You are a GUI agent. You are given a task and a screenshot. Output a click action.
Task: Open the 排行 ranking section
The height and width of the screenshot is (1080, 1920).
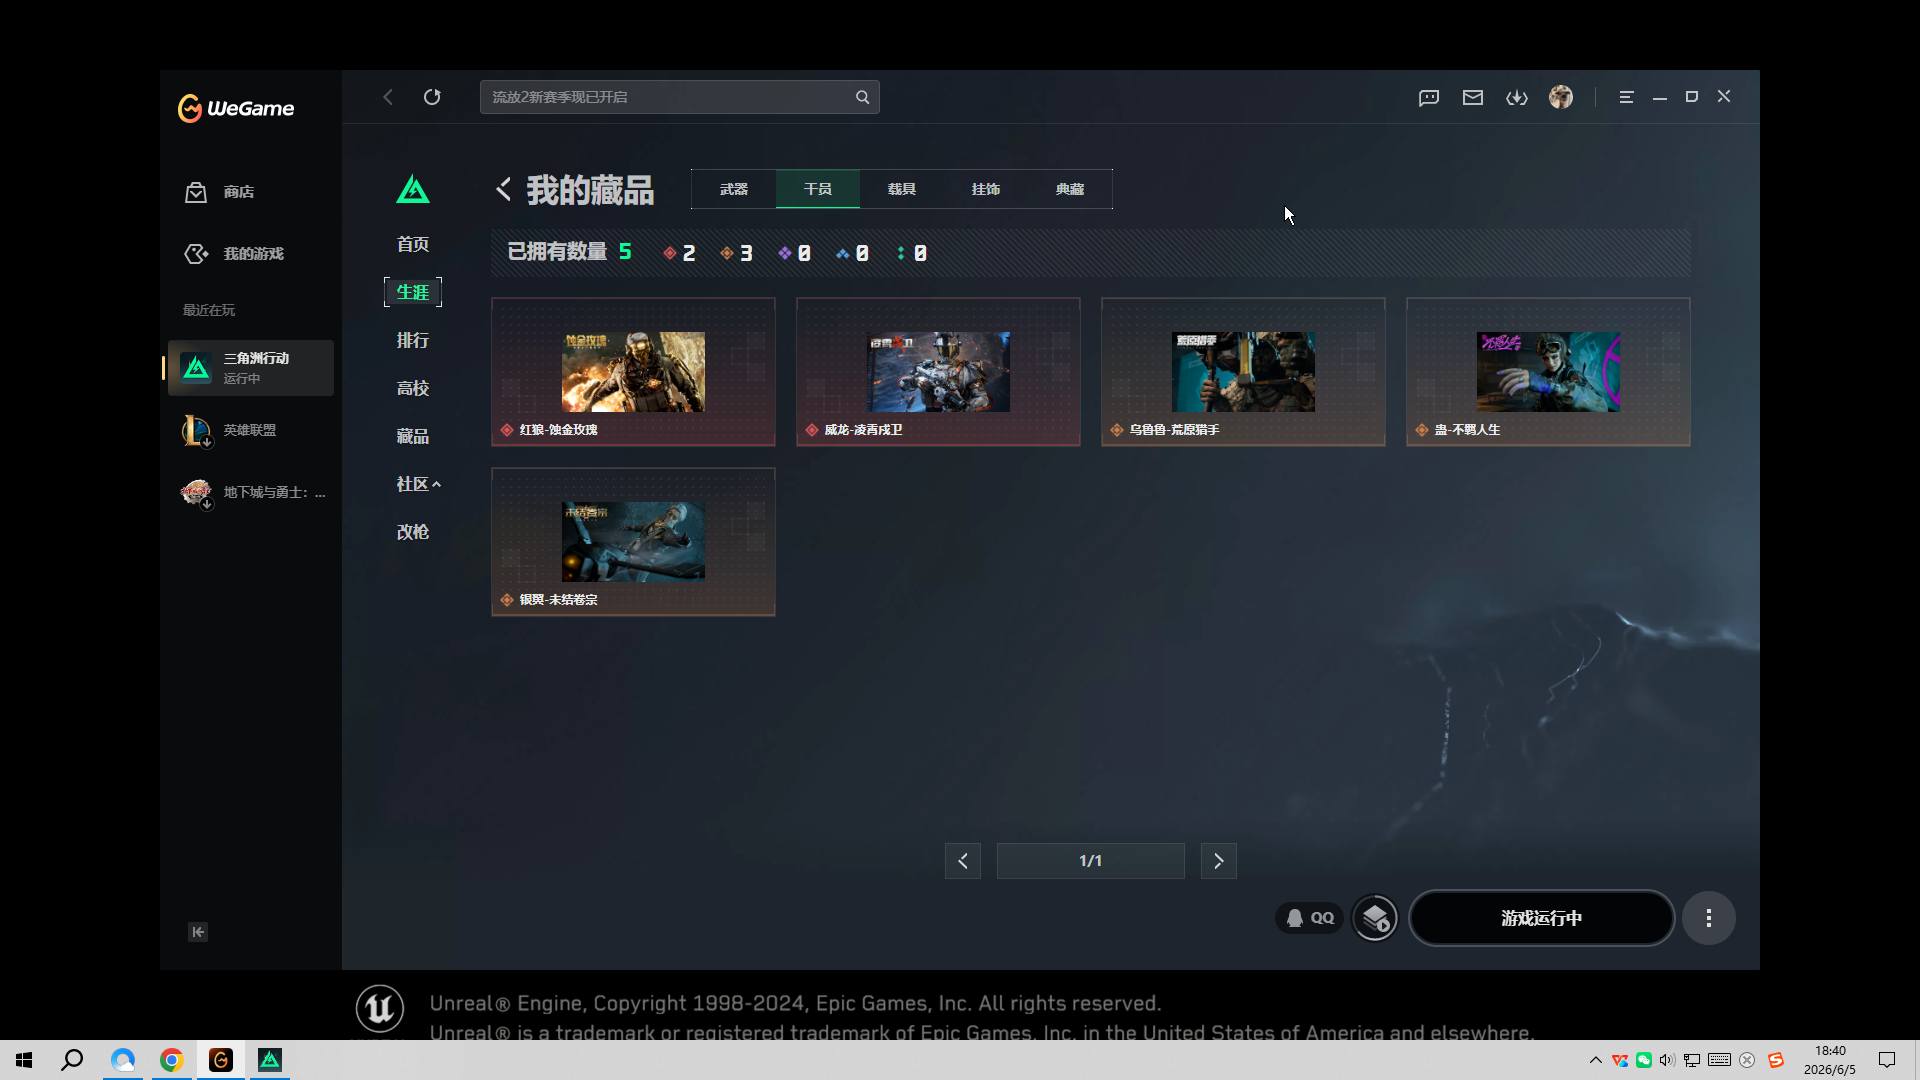coord(413,341)
